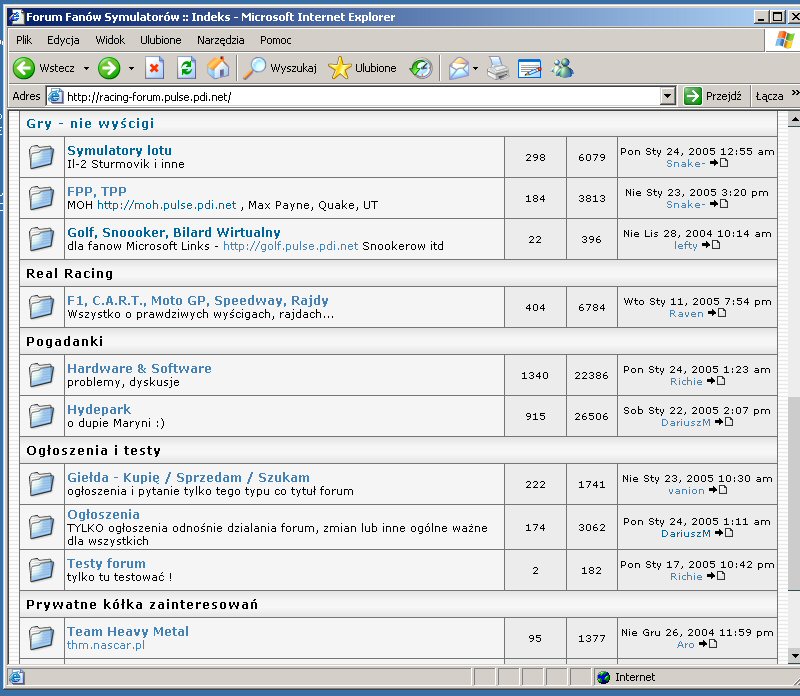Open the Gry - nie wyścigi category link

click(90, 123)
